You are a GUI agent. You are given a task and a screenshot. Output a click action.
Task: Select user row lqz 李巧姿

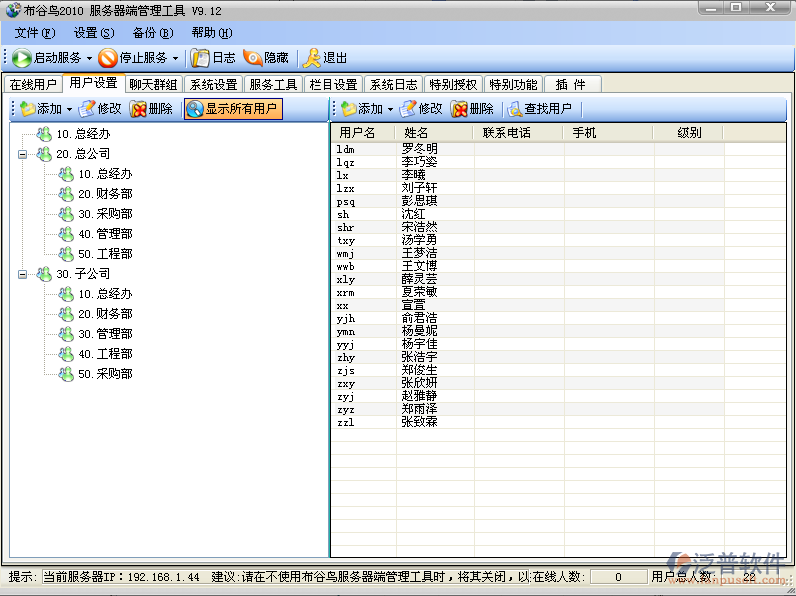[558, 162]
